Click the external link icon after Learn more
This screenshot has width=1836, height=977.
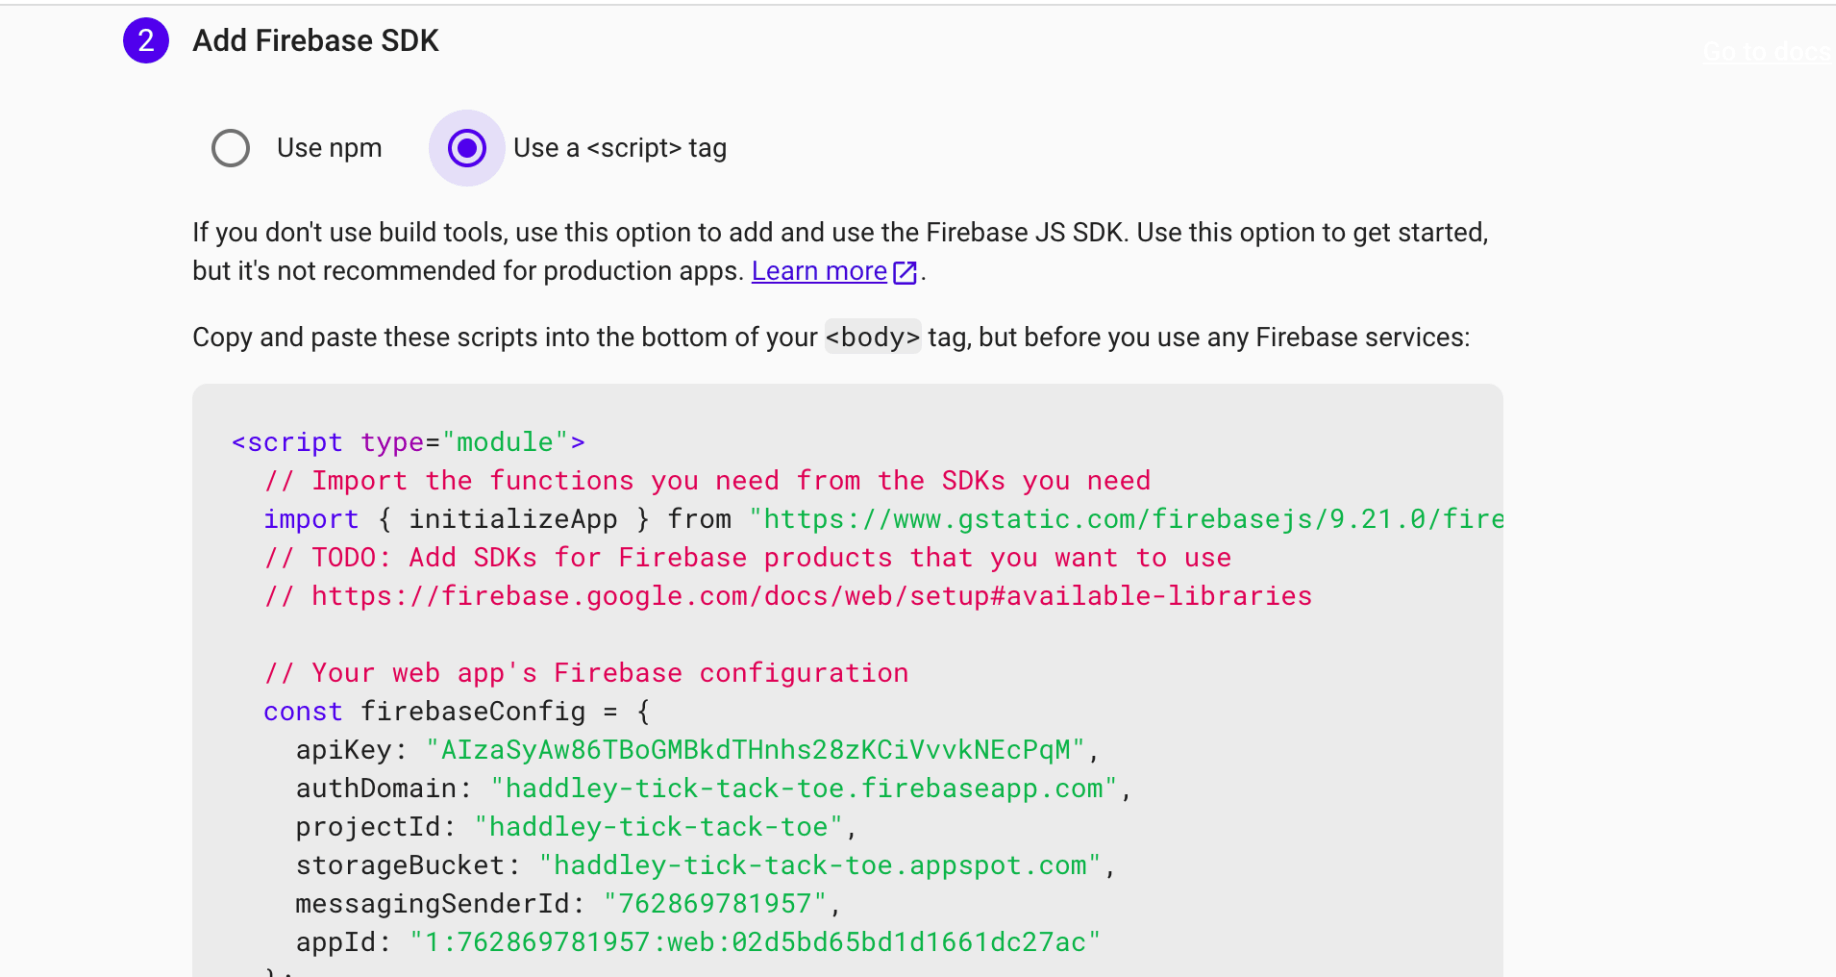905,272
